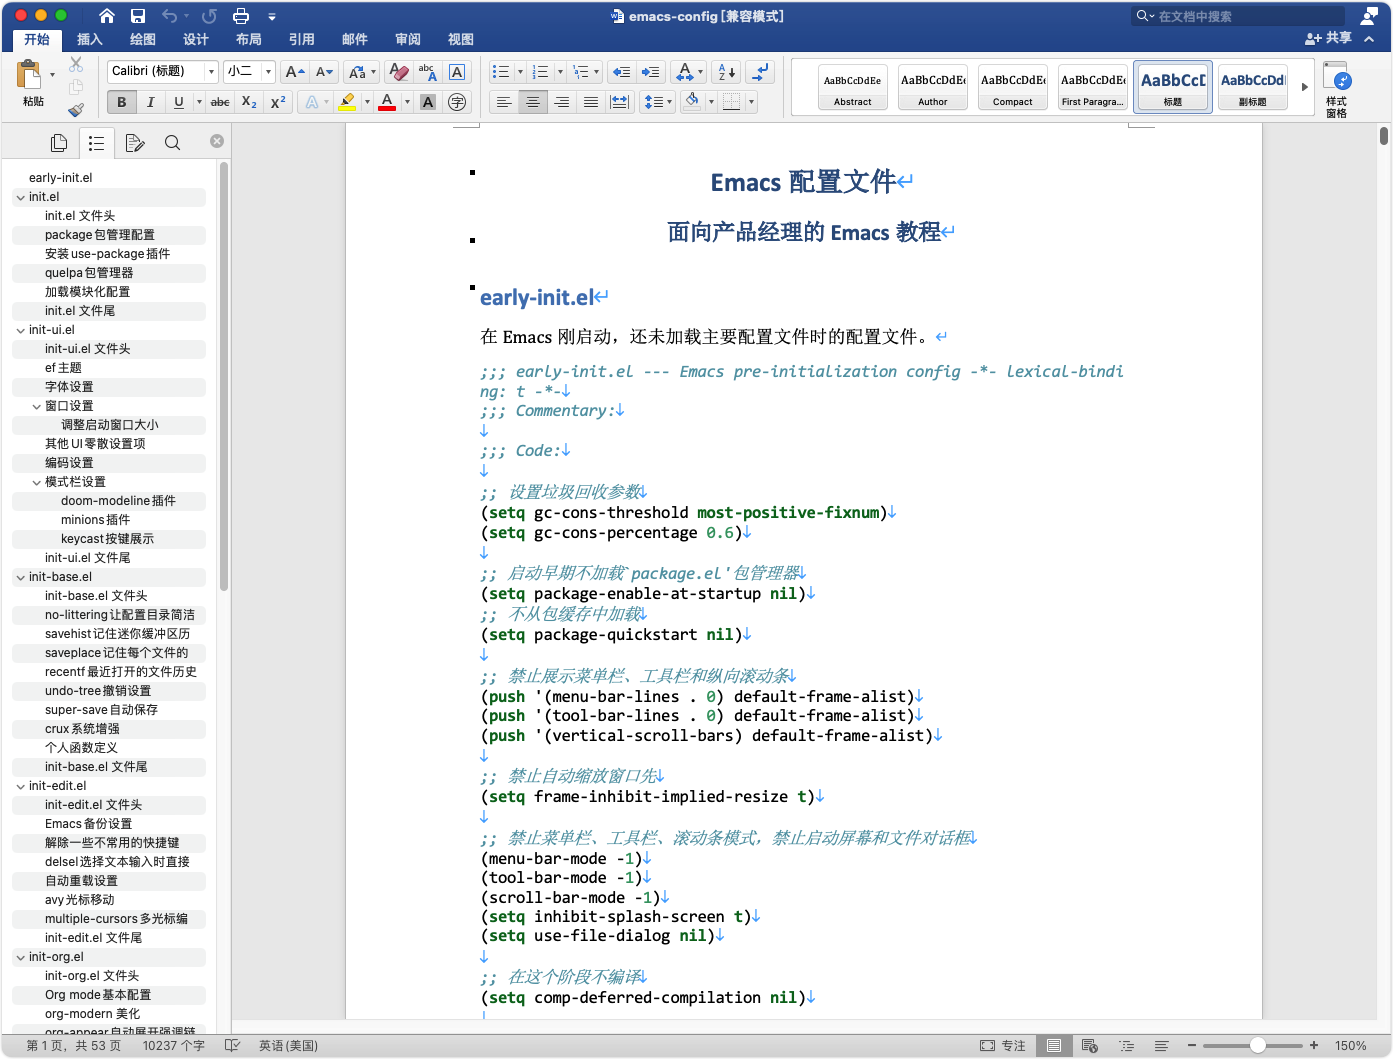Viewport: 1393px width, 1059px height.
Task: Click the phonetic guide abc-A icon
Action: [x=428, y=72]
